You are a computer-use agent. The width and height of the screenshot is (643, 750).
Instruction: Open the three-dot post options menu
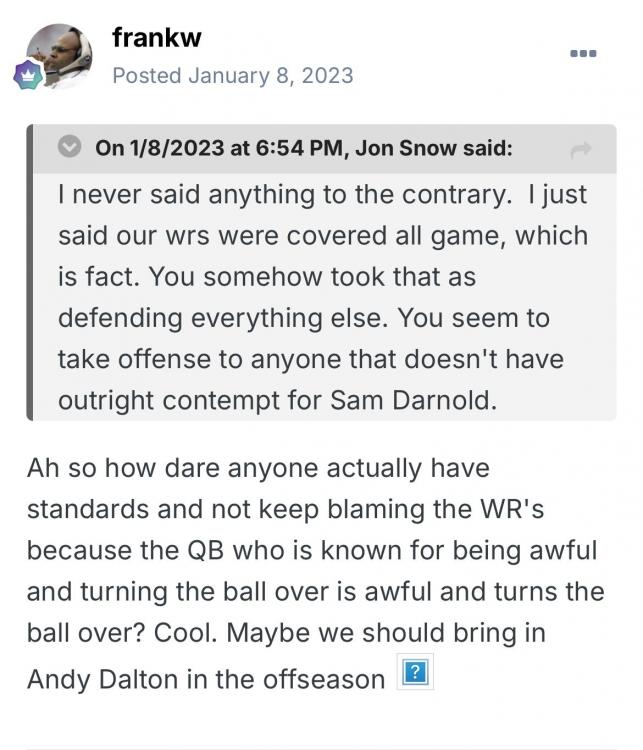tap(583, 53)
